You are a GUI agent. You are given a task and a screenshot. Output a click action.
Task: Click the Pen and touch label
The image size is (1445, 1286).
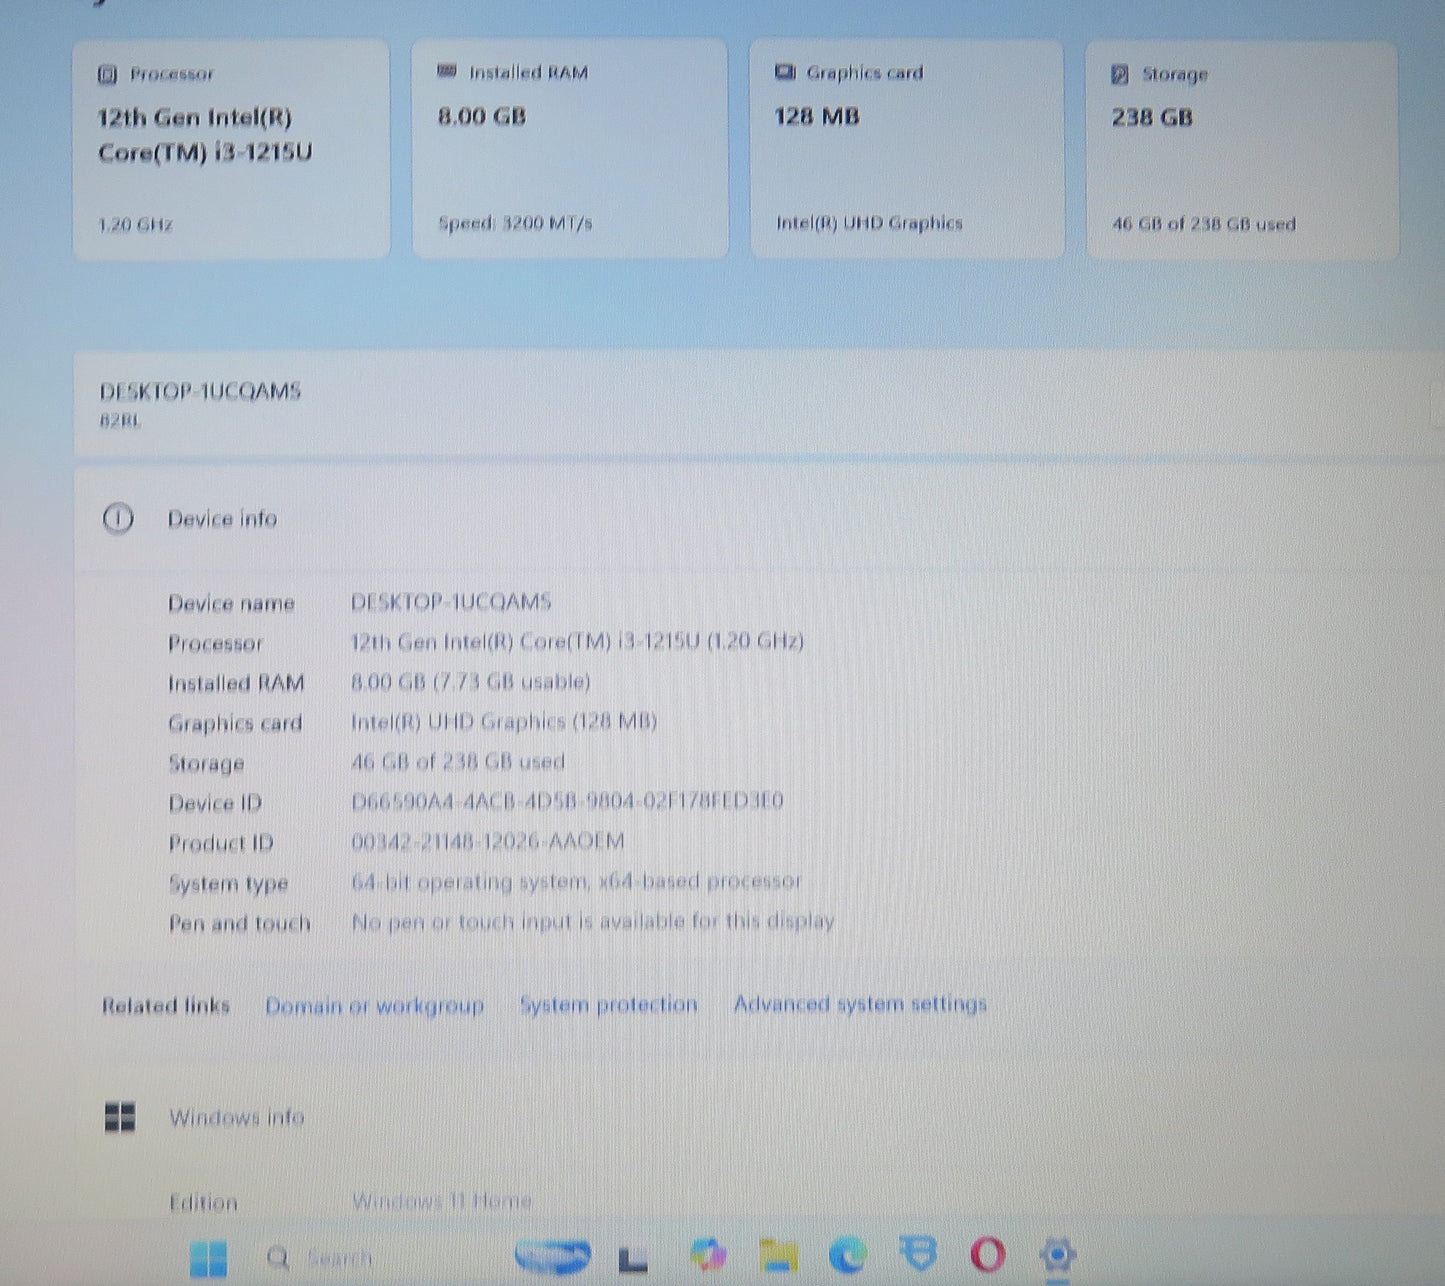pyautogui.click(x=239, y=923)
